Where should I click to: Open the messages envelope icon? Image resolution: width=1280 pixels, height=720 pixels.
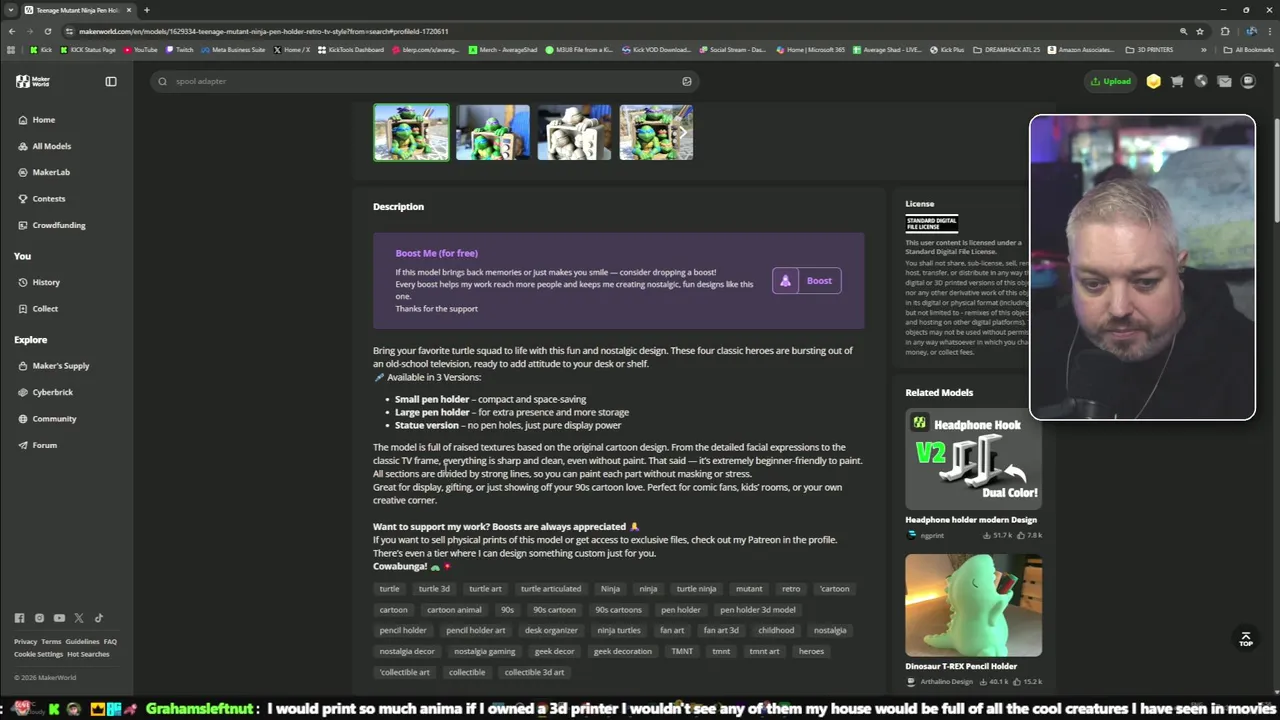click(x=1224, y=81)
